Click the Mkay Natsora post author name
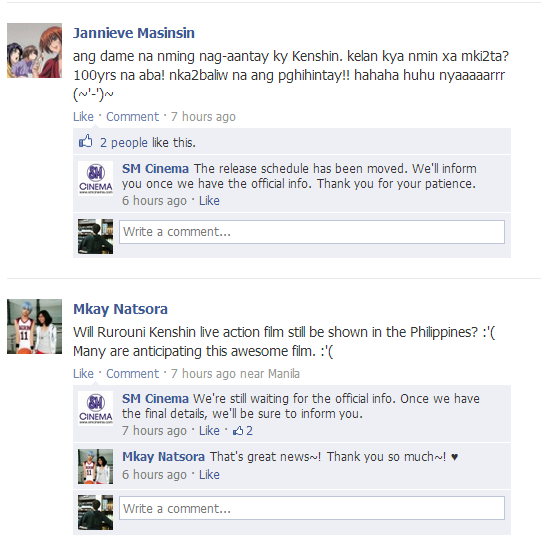Screen dimensions: 541x544 (x=120, y=309)
